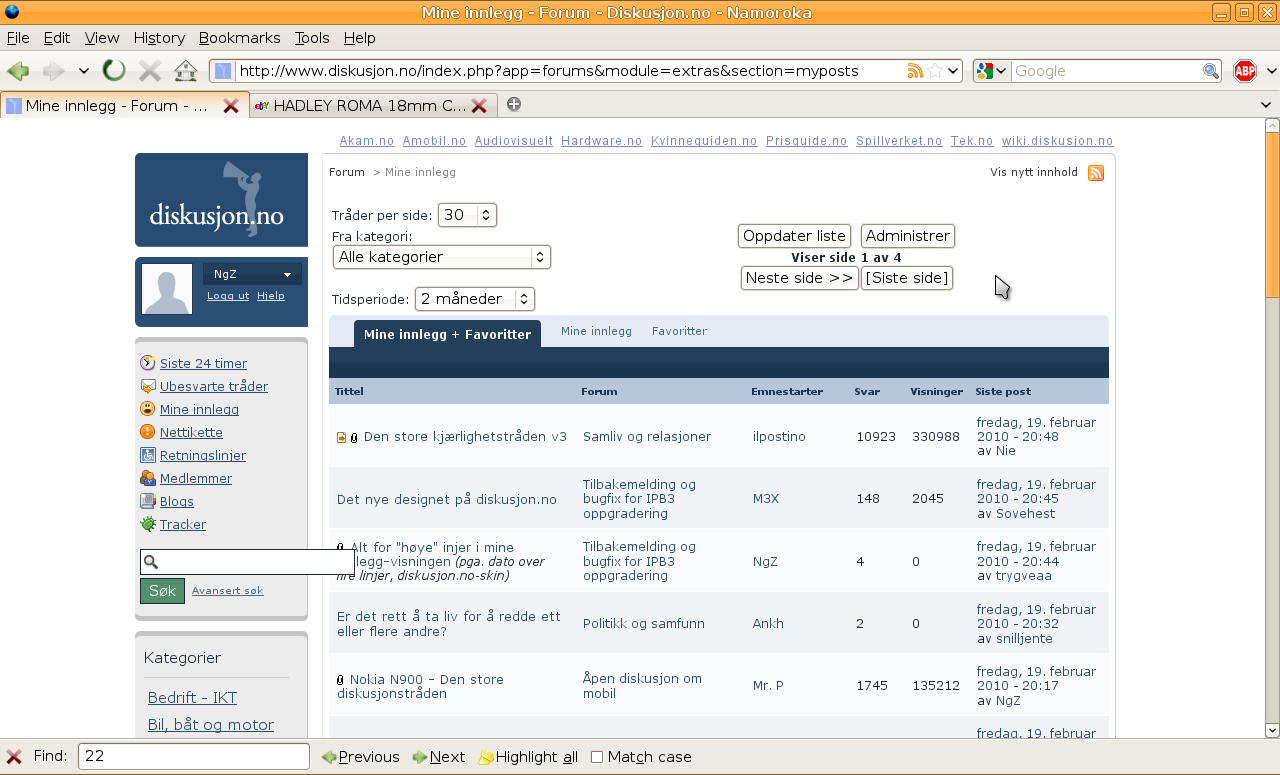
Task: Go to Neste side >>
Action: point(800,278)
